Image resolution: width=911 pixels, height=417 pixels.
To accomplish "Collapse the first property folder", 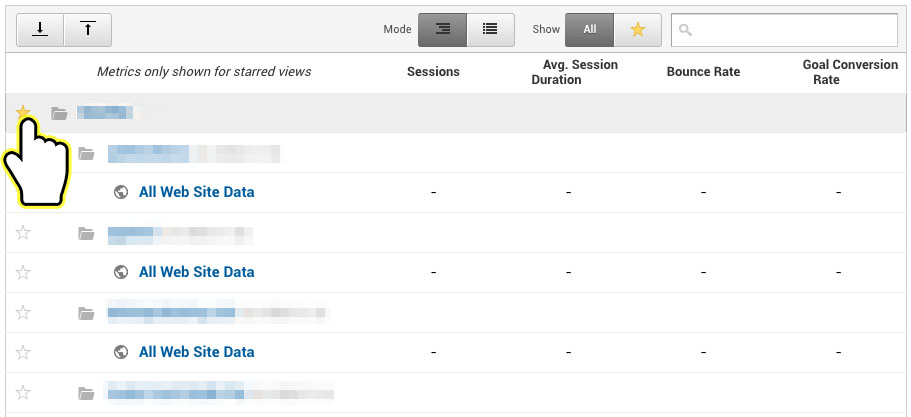I will coord(87,153).
